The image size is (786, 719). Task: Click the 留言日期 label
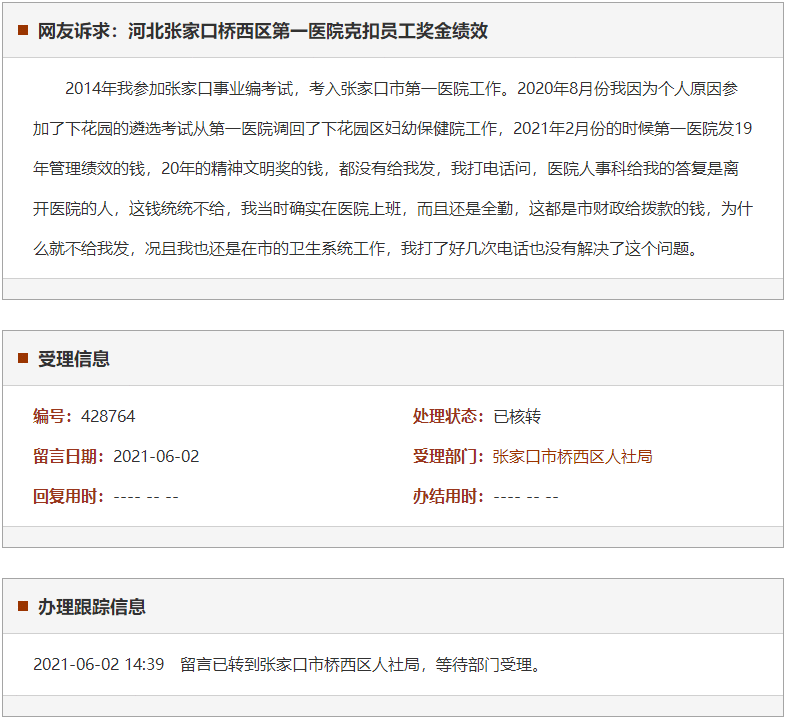click(x=69, y=456)
